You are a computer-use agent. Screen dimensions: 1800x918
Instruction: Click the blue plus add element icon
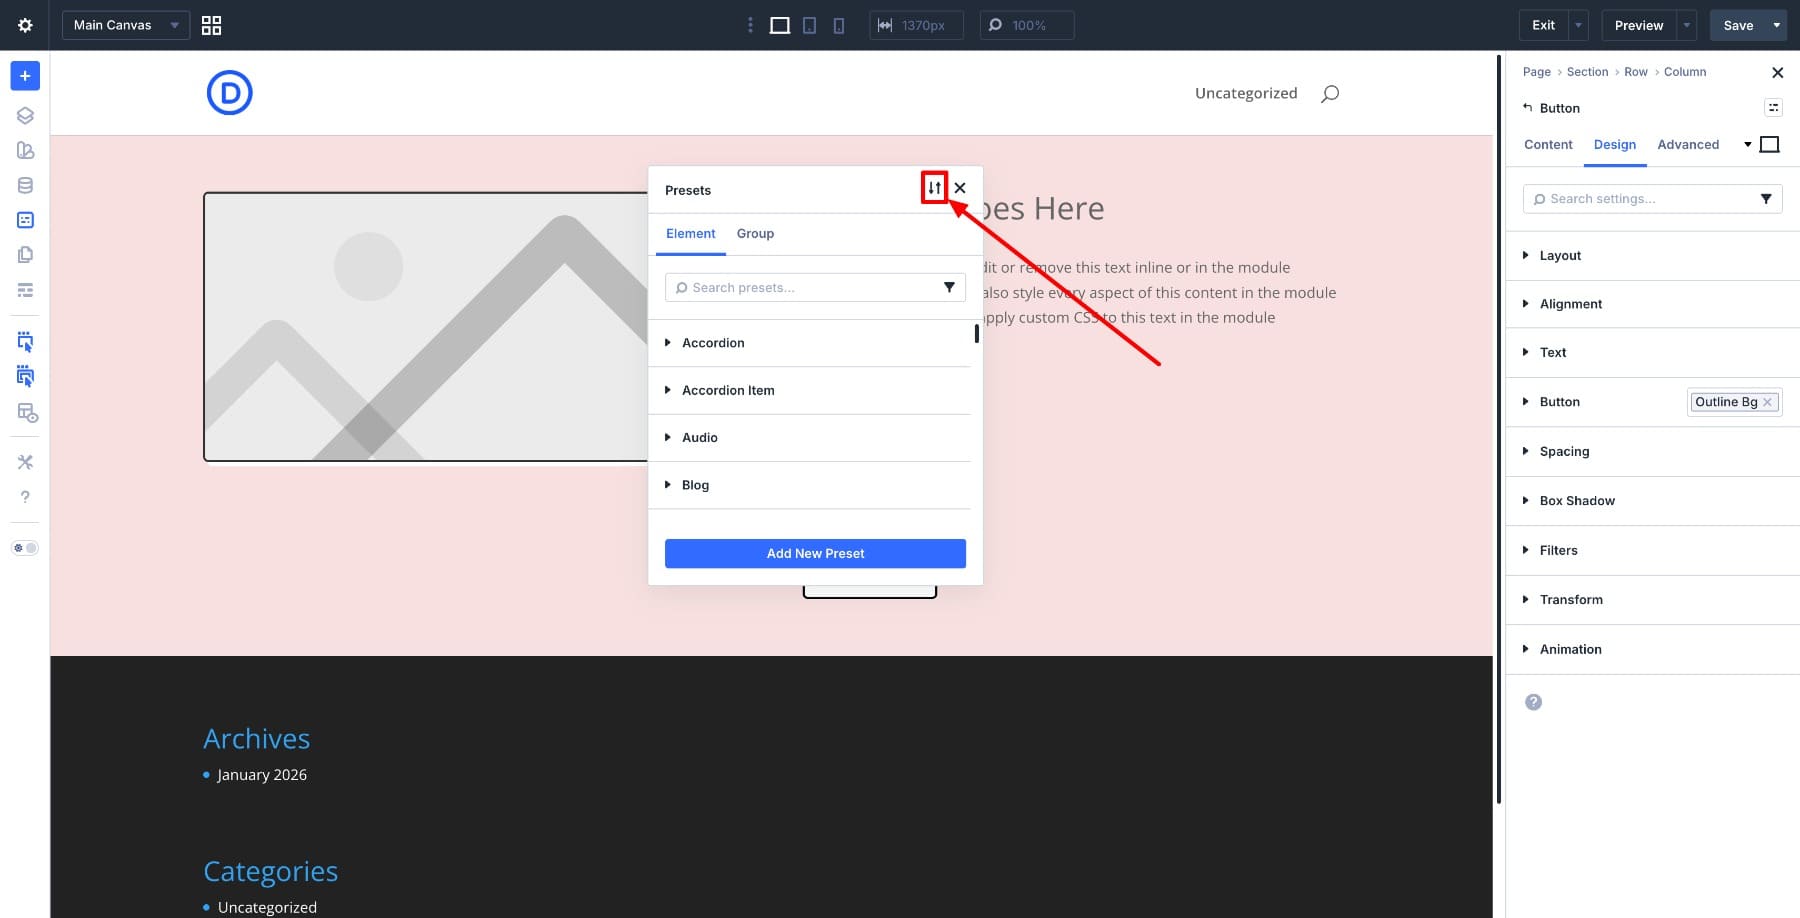[x=25, y=76]
